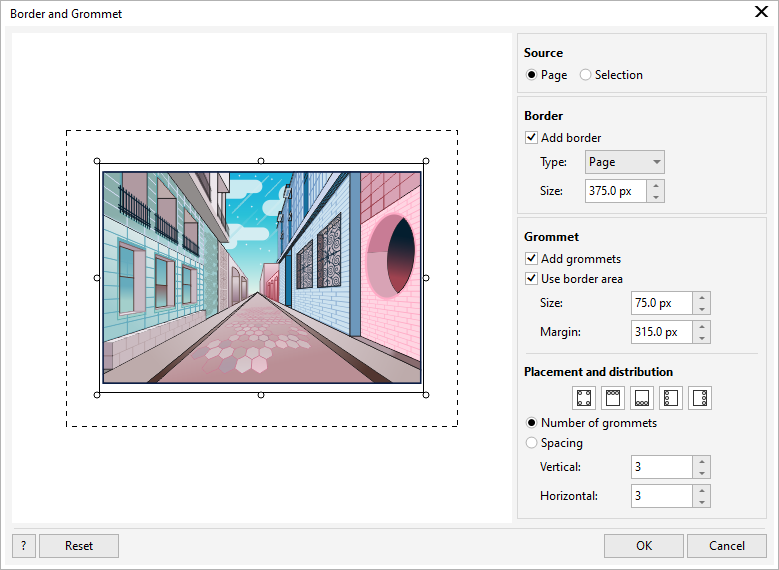Select the top edge grommet placement icon
Screen dimensions: 779x570
coord(613,398)
